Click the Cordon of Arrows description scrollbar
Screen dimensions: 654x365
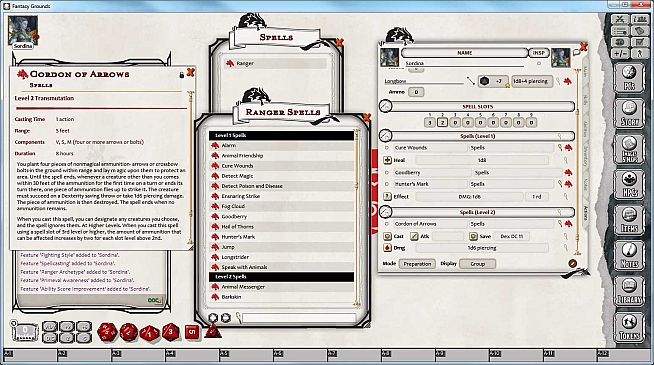tap(191, 167)
